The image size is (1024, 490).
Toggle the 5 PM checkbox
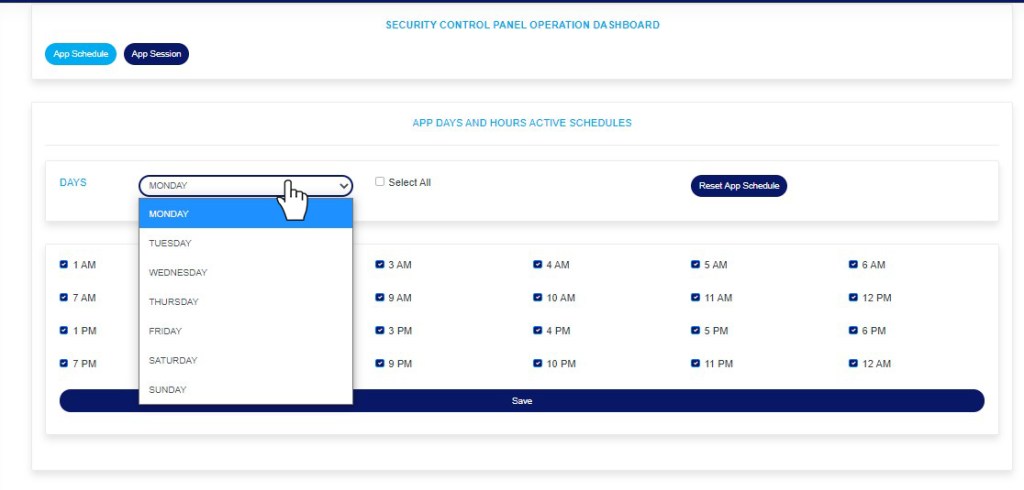[696, 331]
